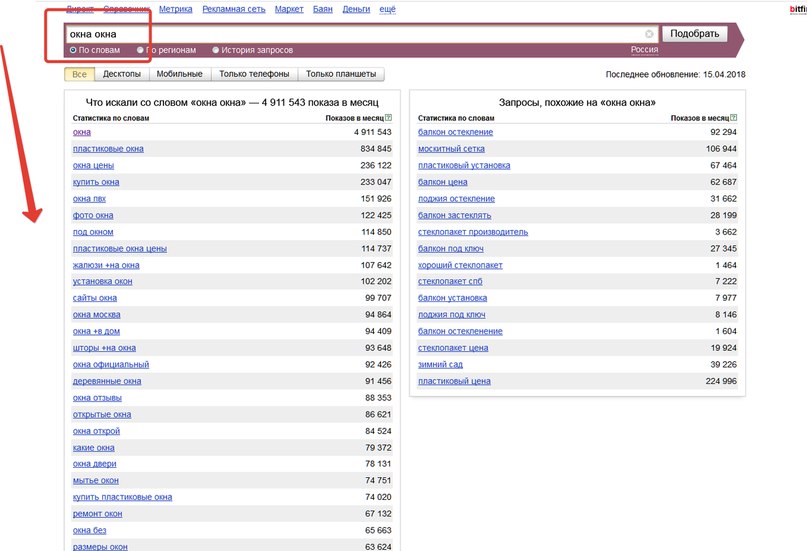Viewport: 807px width, 551px height.
Task: Open the help icon beside right 'Показов в месяц'
Action: point(733,118)
